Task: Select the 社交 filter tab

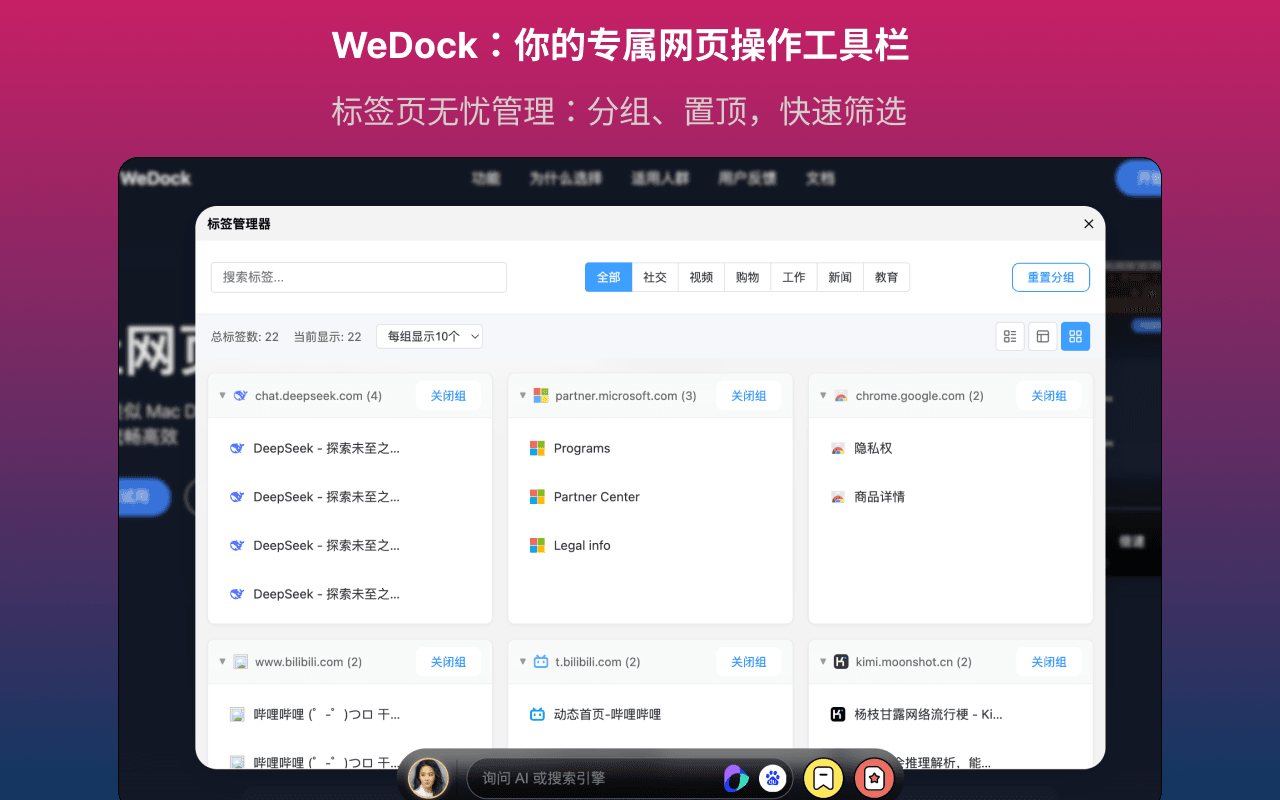Action: [x=655, y=277]
